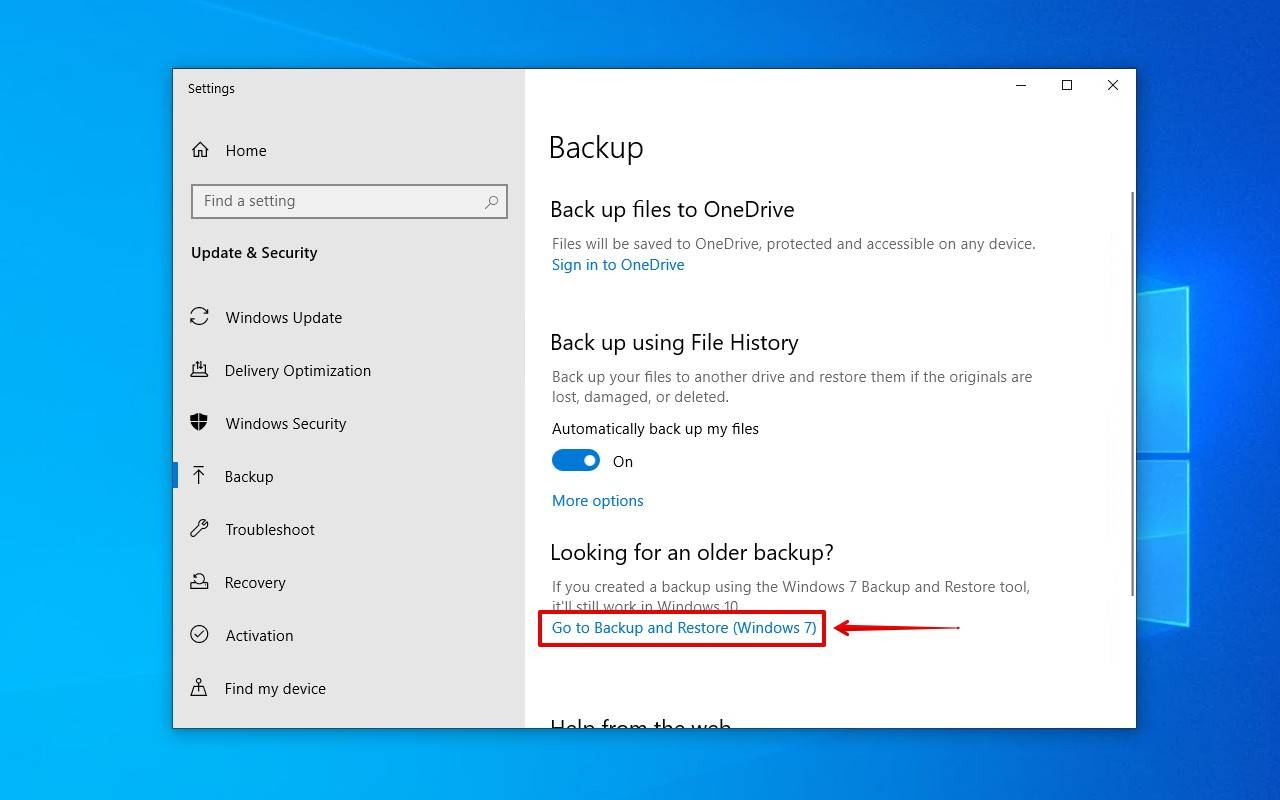Minimize the Settings window
1280x800 pixels.
pyautogui.click(x=1020, y=85)
